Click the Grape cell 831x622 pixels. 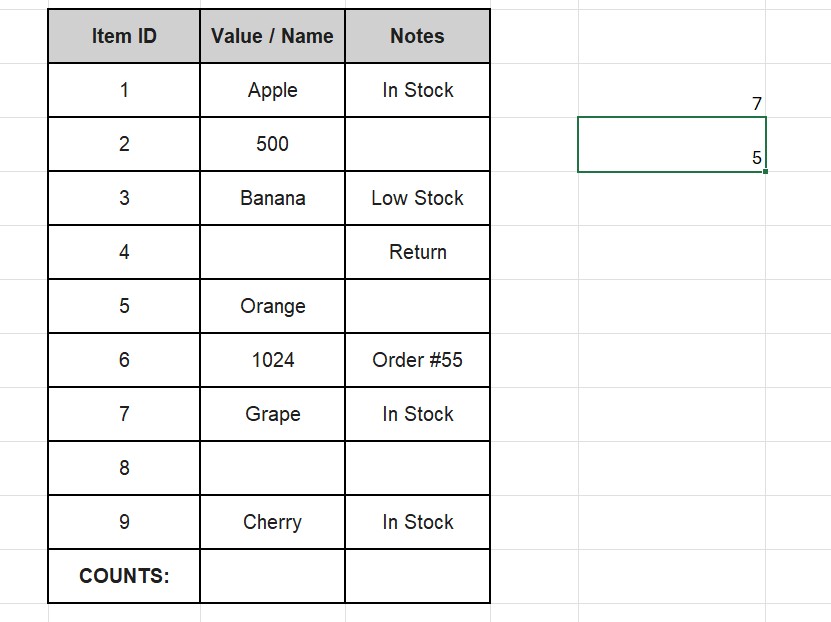tap(272, 414)
